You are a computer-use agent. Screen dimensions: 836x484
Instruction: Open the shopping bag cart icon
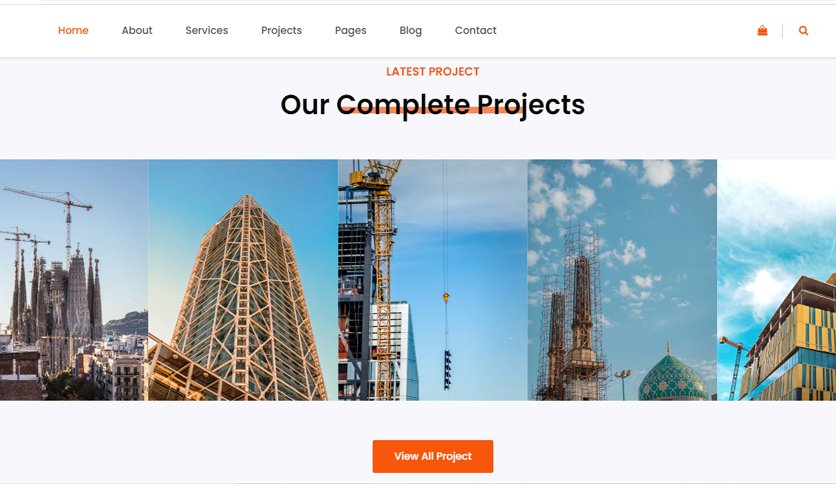coord(762,30)
